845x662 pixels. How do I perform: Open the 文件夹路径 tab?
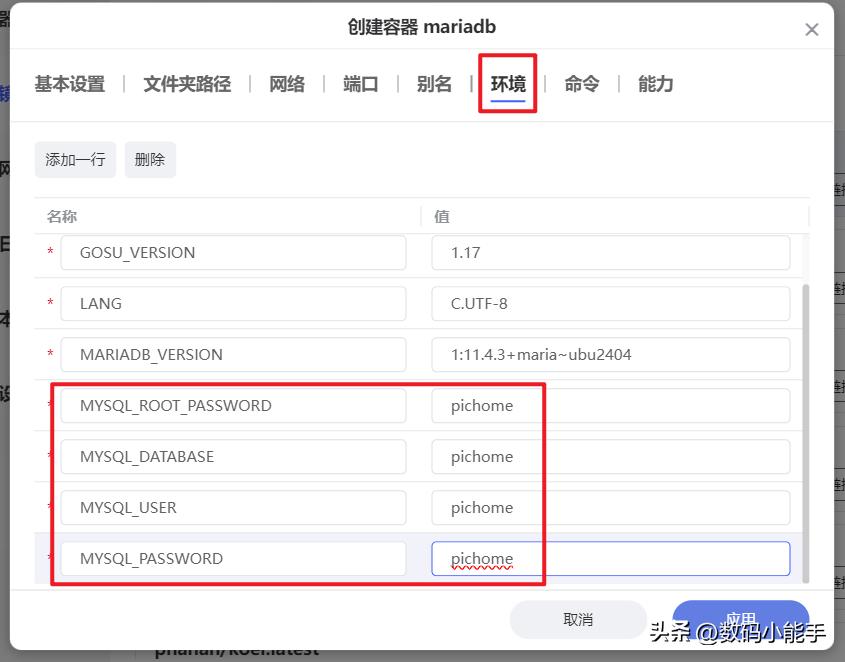click(x=187, y=84)
